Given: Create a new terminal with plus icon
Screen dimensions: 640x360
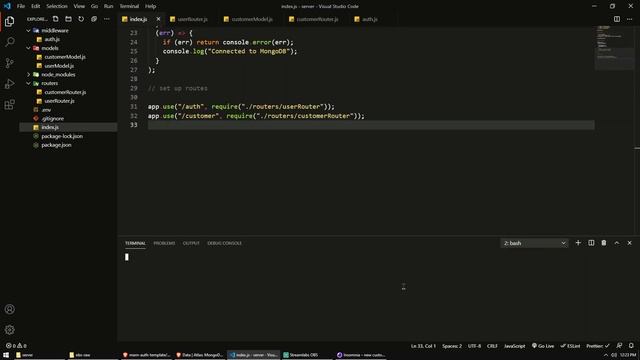Looking at the screenshot, I should point(578,243).
